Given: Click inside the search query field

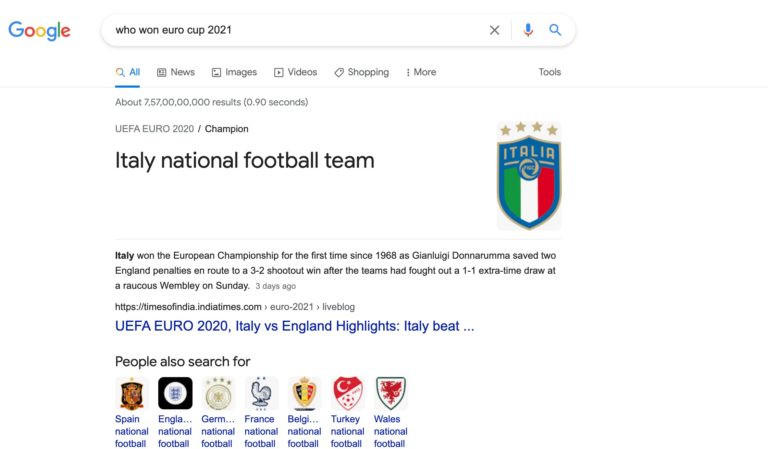Looking at the screenshot, I should pos(294,30).
